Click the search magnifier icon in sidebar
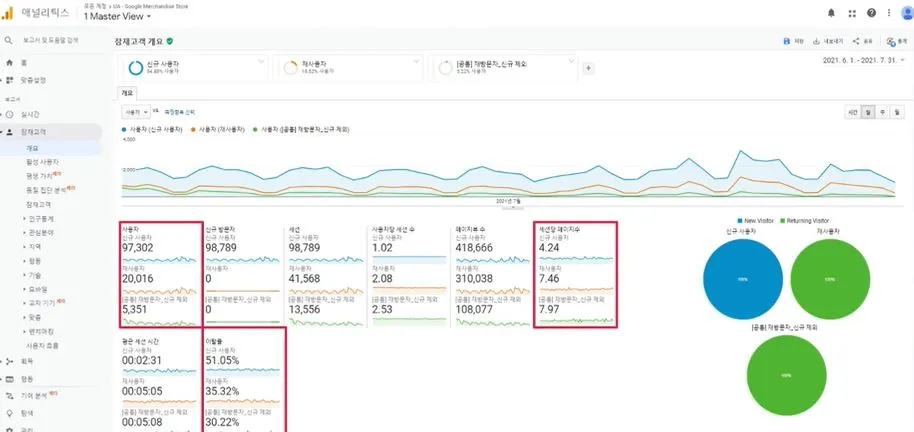 [9, 40]
